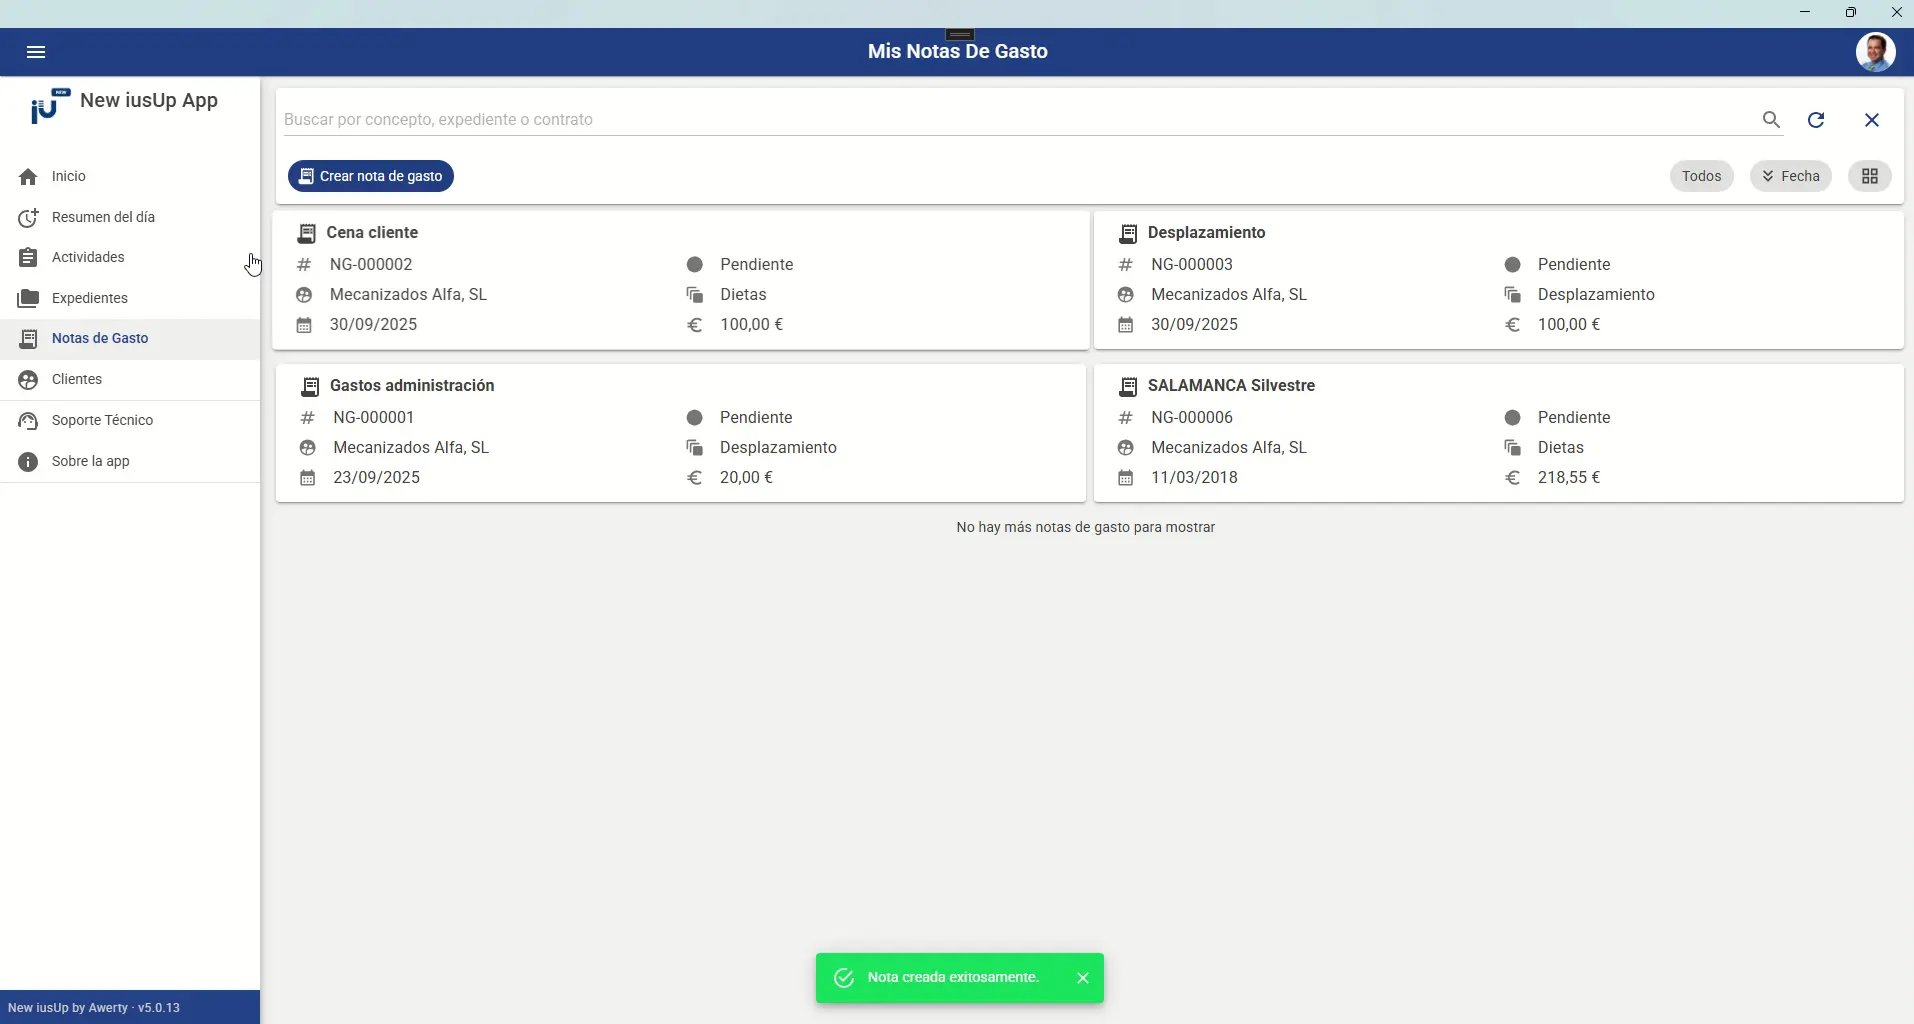This screenshot has height=1024, width=1914.
Task: Open Expedientes section
Action: (130, 298)
